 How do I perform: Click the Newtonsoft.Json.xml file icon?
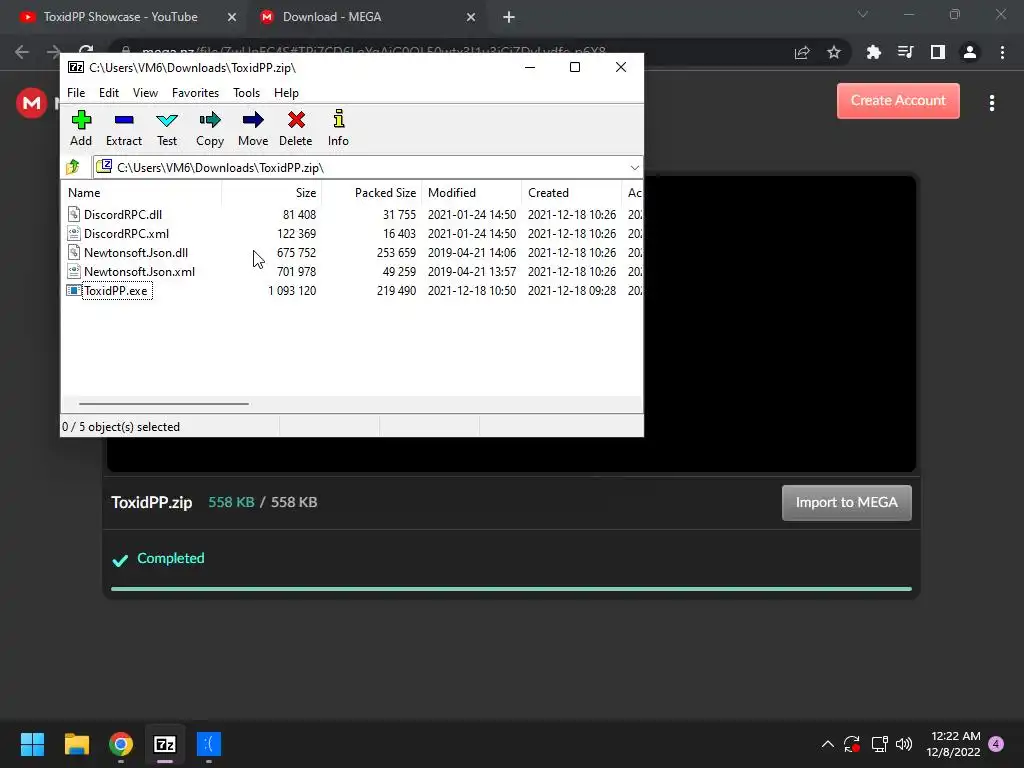coord(74,271)
